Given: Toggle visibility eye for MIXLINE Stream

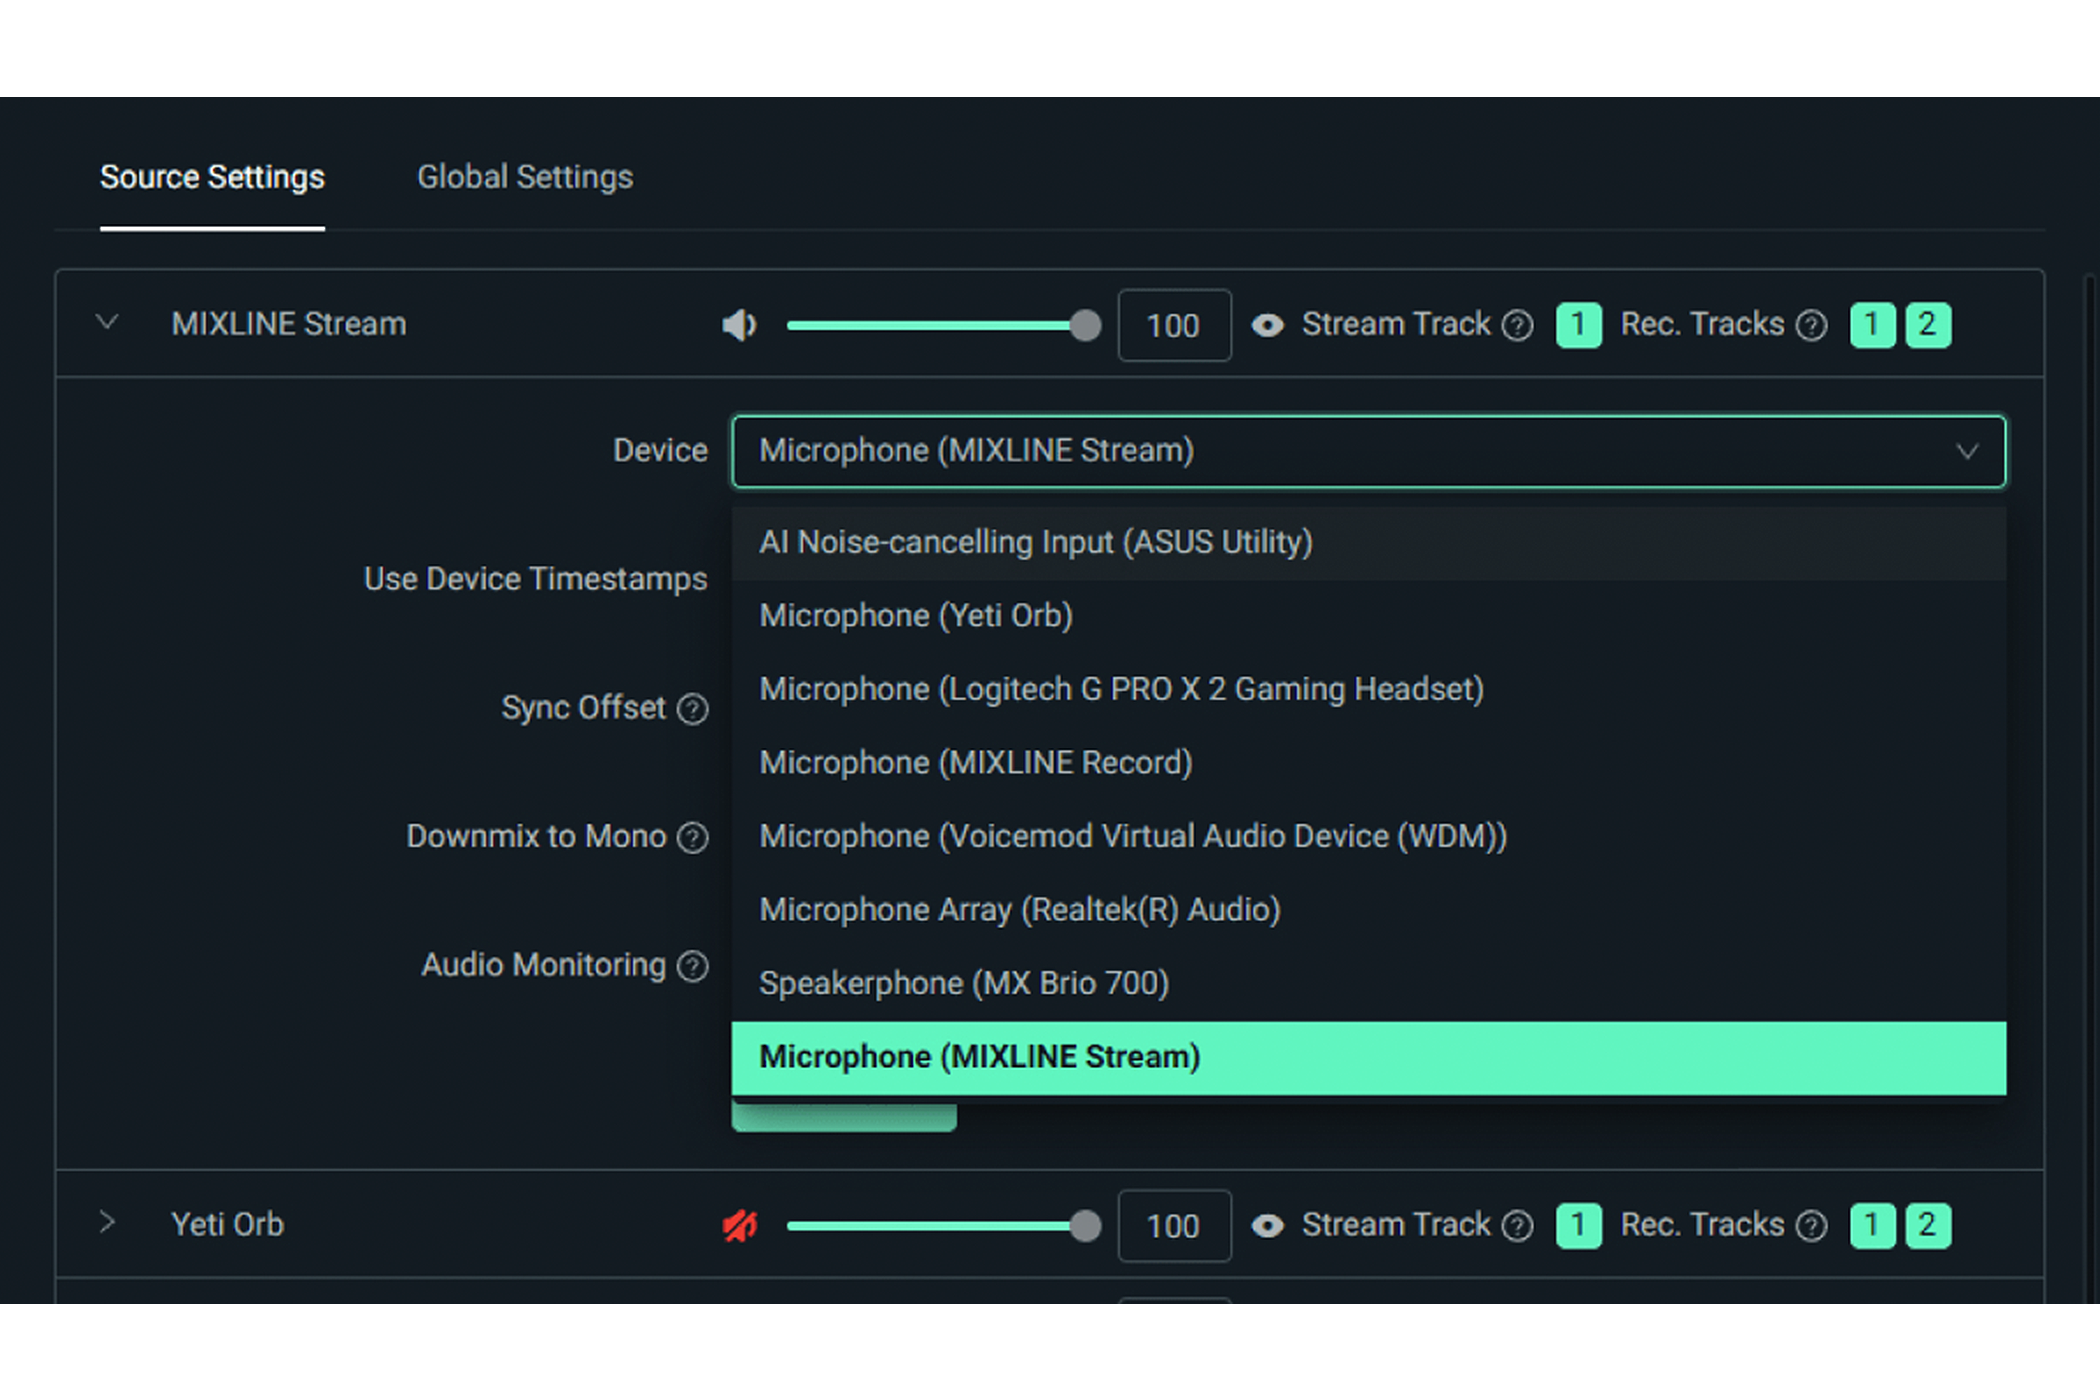Looking at the screenshot, I should click(x=1268, y=325).
